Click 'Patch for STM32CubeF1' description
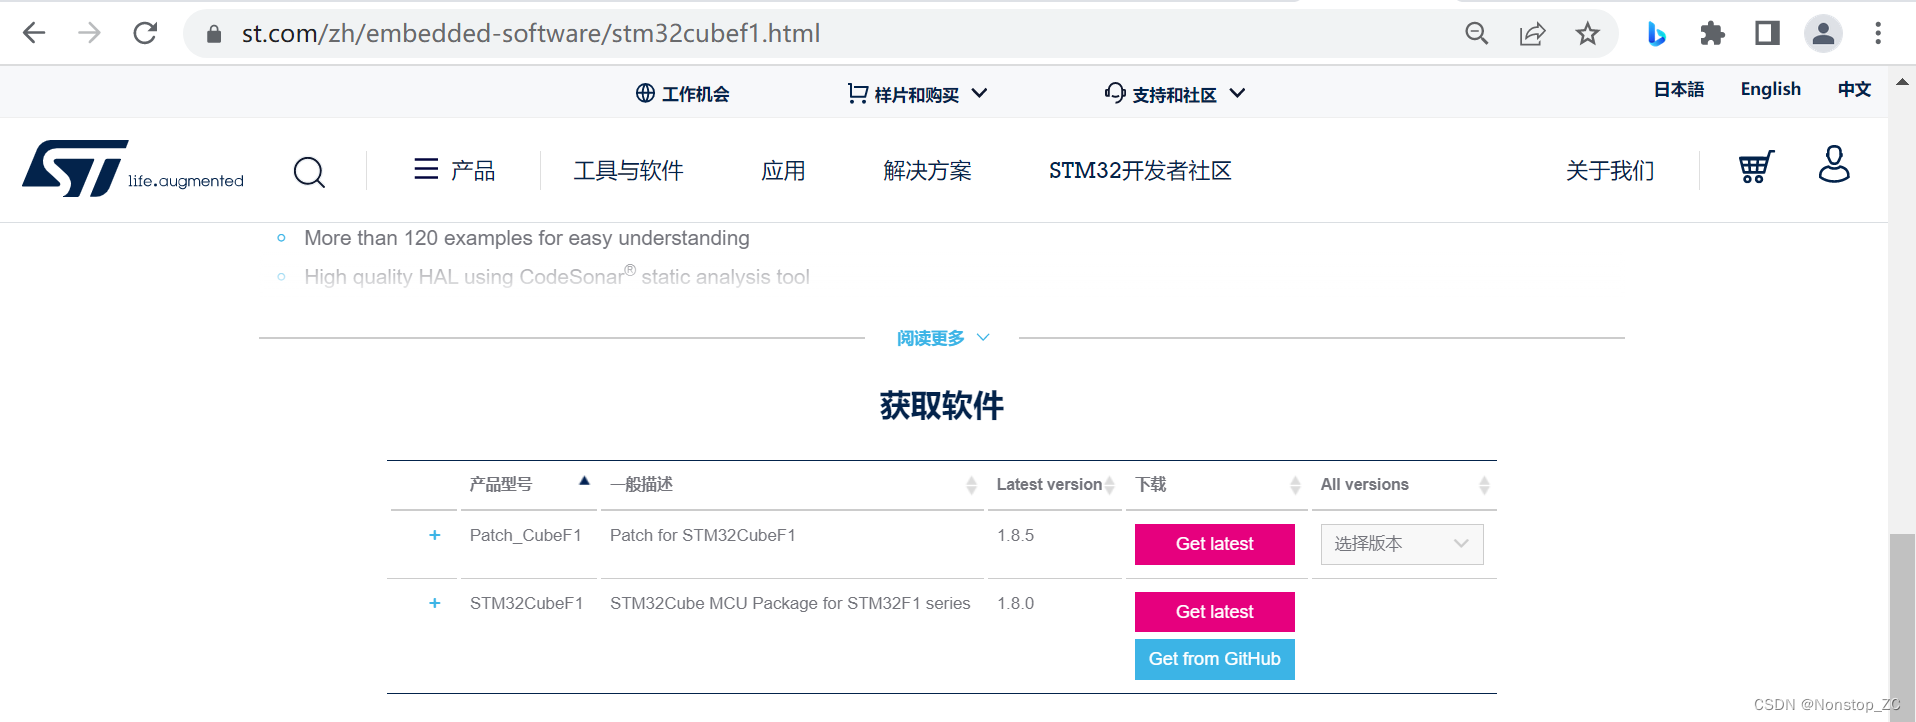The width and height of the screenshot is (1916, 722). 703,535
